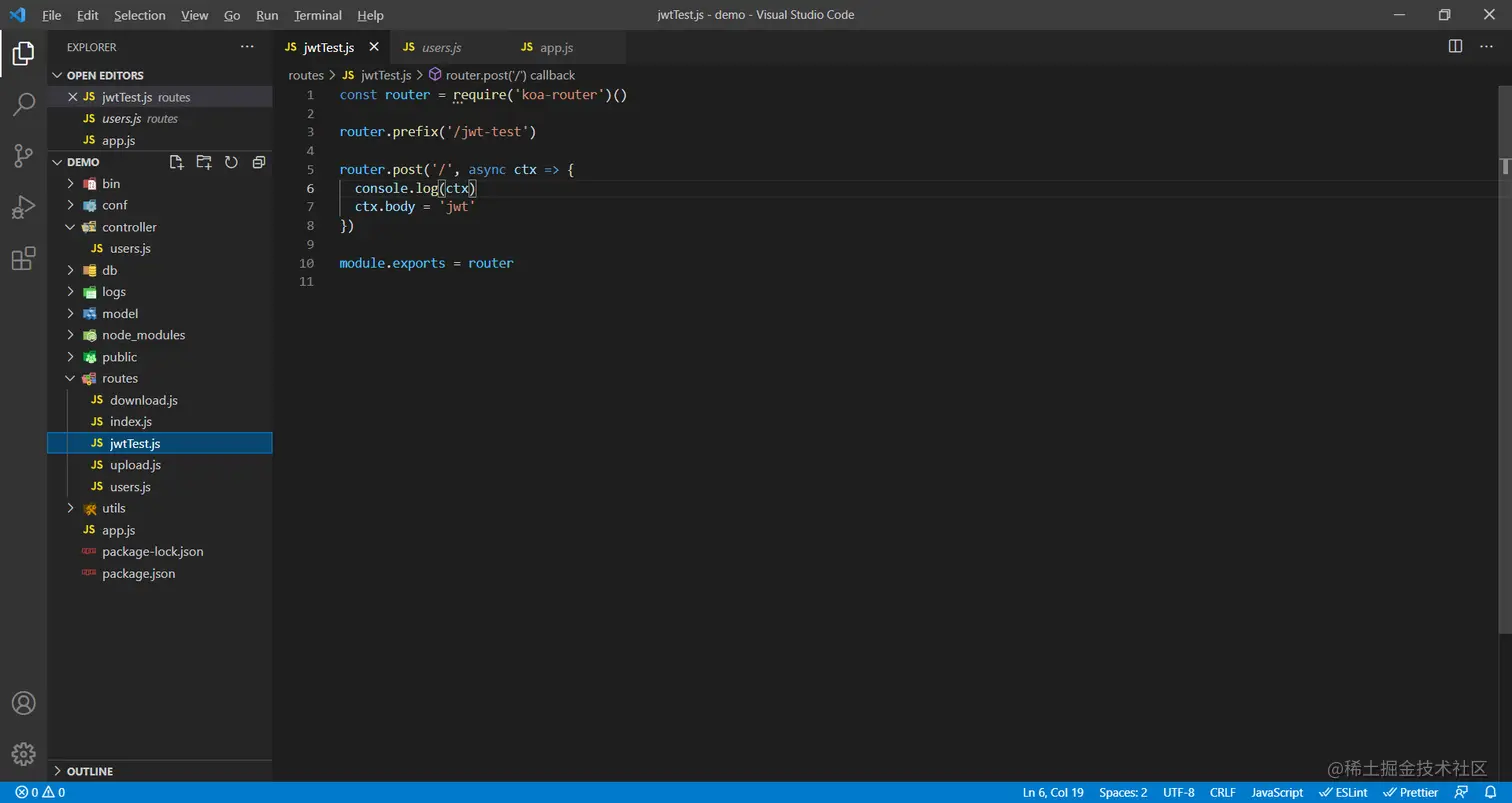This screenshot has height=803, width=1512.
Task: Open upload.js in routes folder
Action: [160, 465]
